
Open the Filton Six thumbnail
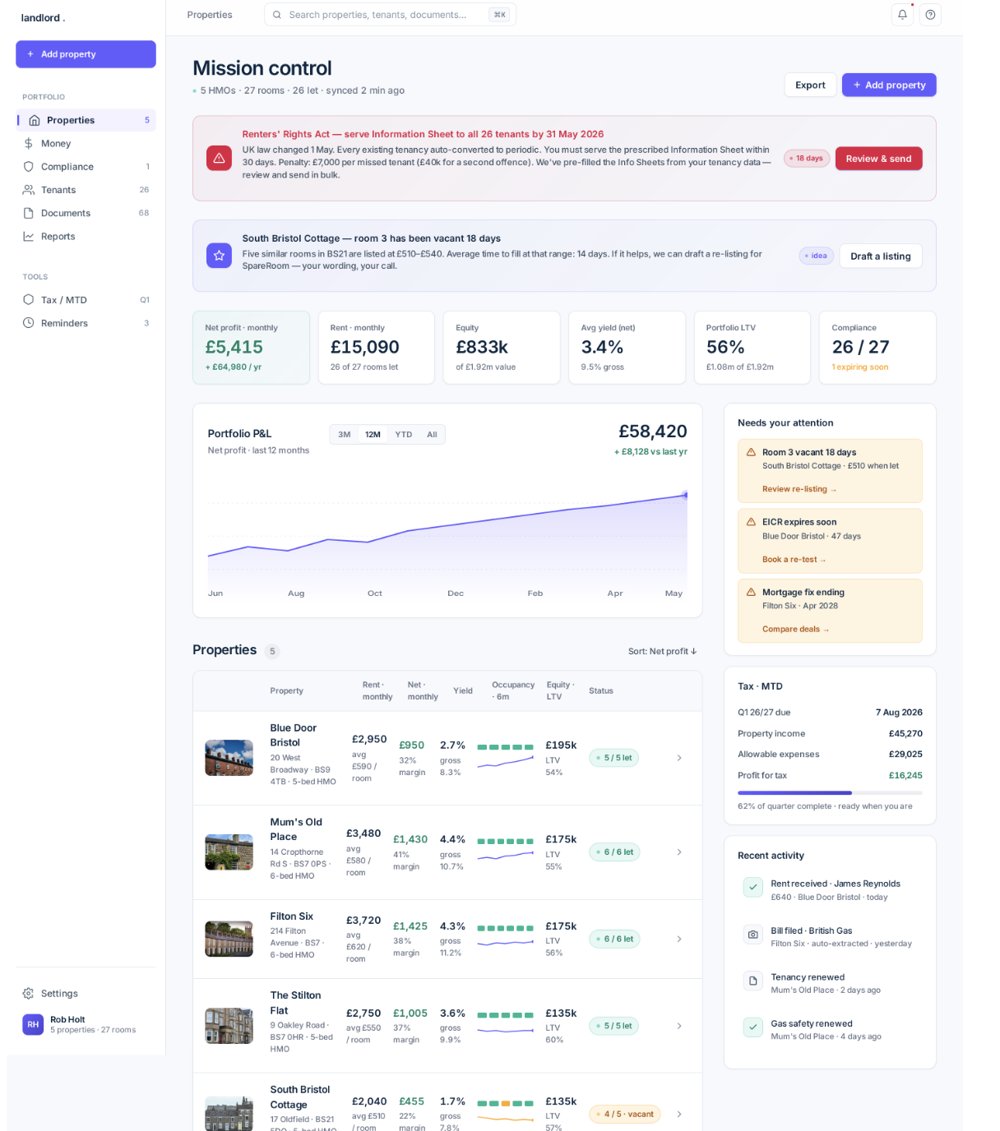(x=229, y=939)
